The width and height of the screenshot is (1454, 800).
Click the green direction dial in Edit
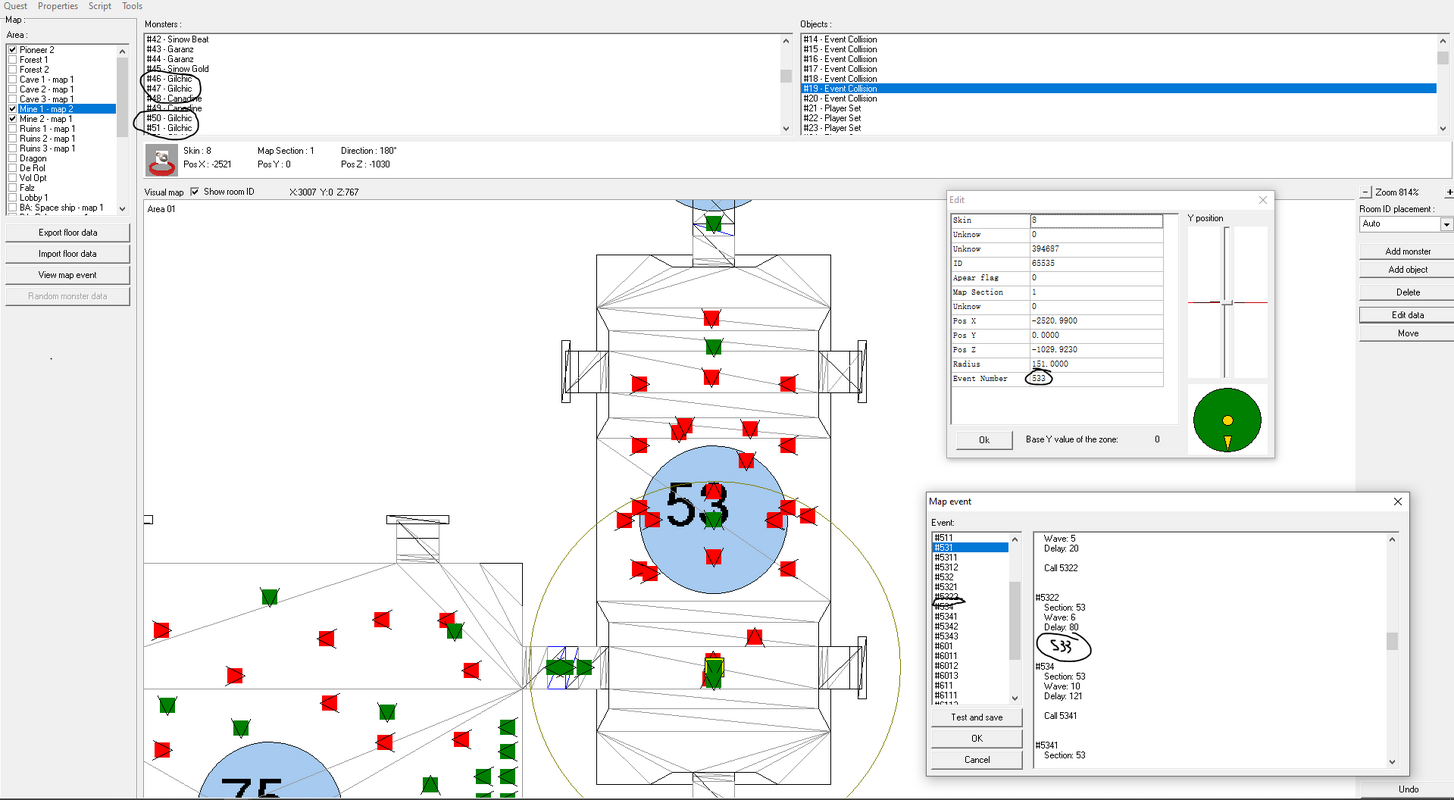[x=1227, y=421]
